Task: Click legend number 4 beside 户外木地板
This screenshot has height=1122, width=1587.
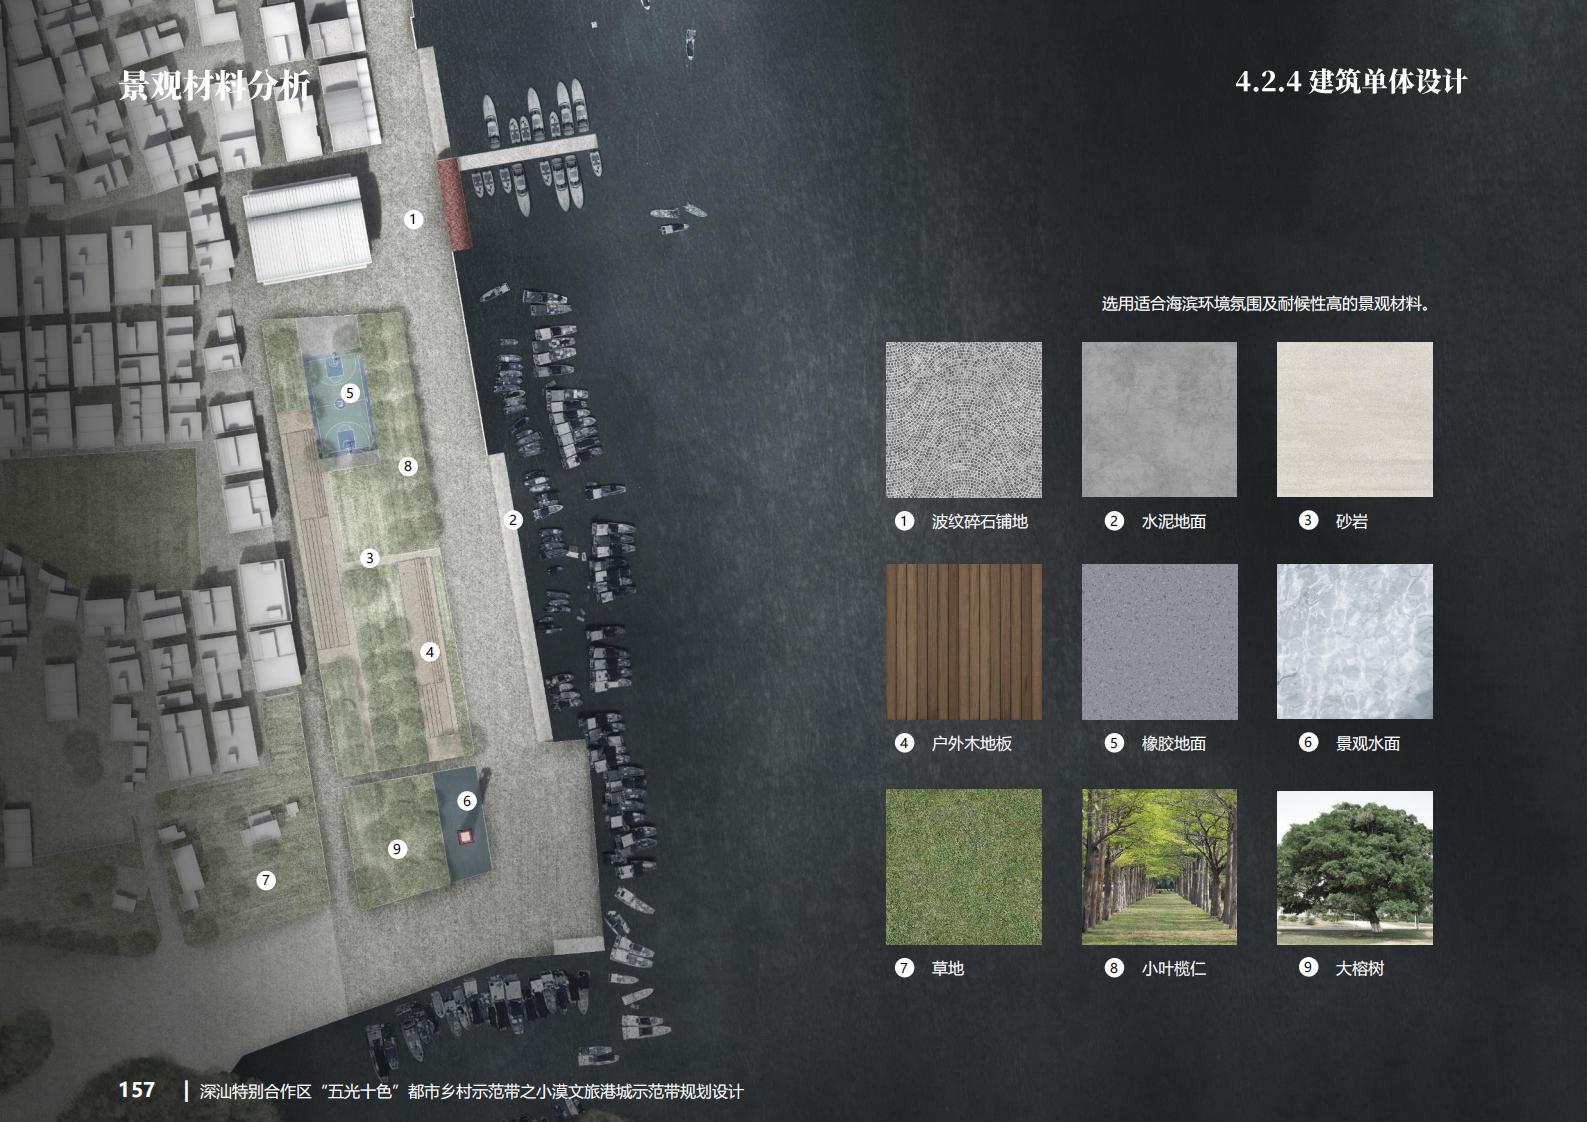Action: click(x=904, y=743)
